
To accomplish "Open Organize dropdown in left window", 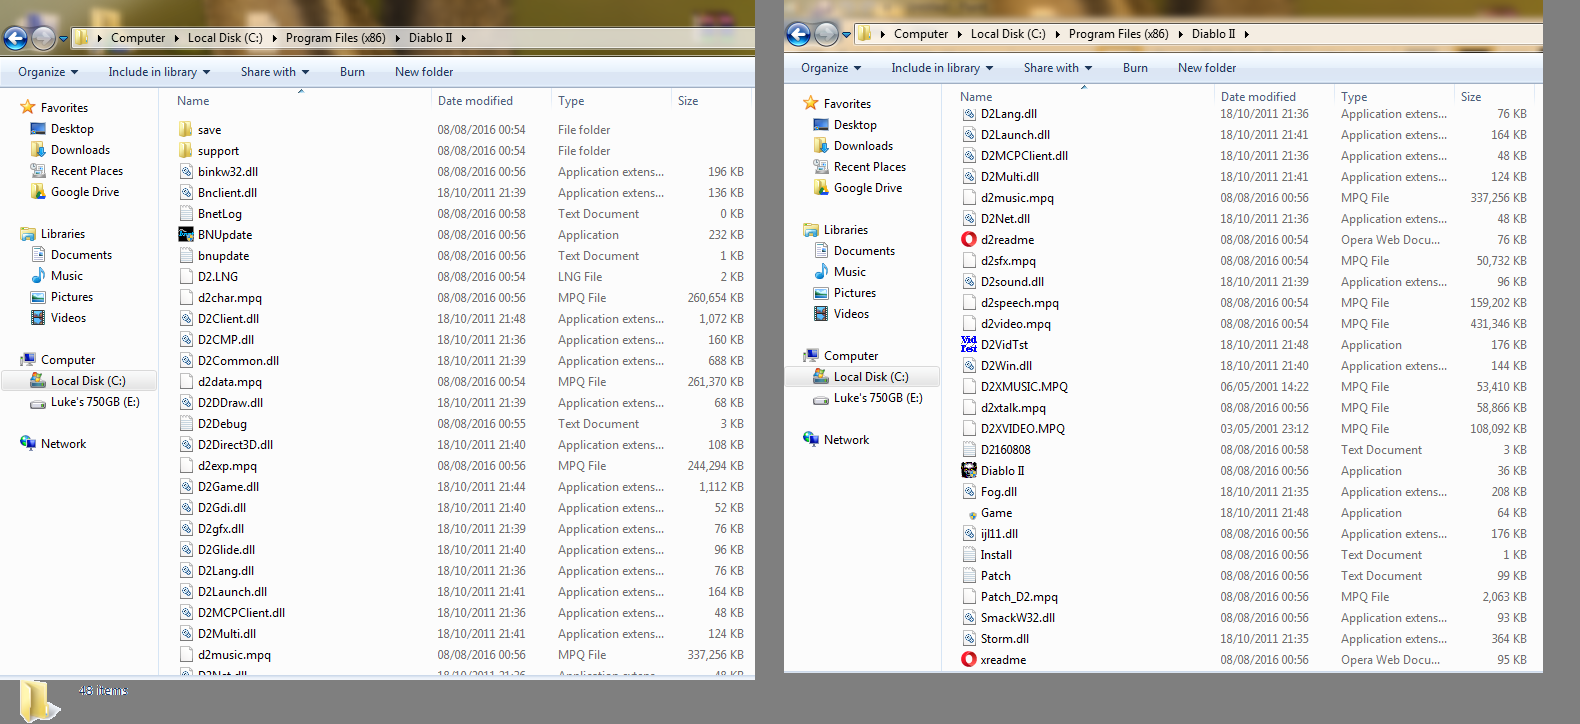I will [47, 72].
